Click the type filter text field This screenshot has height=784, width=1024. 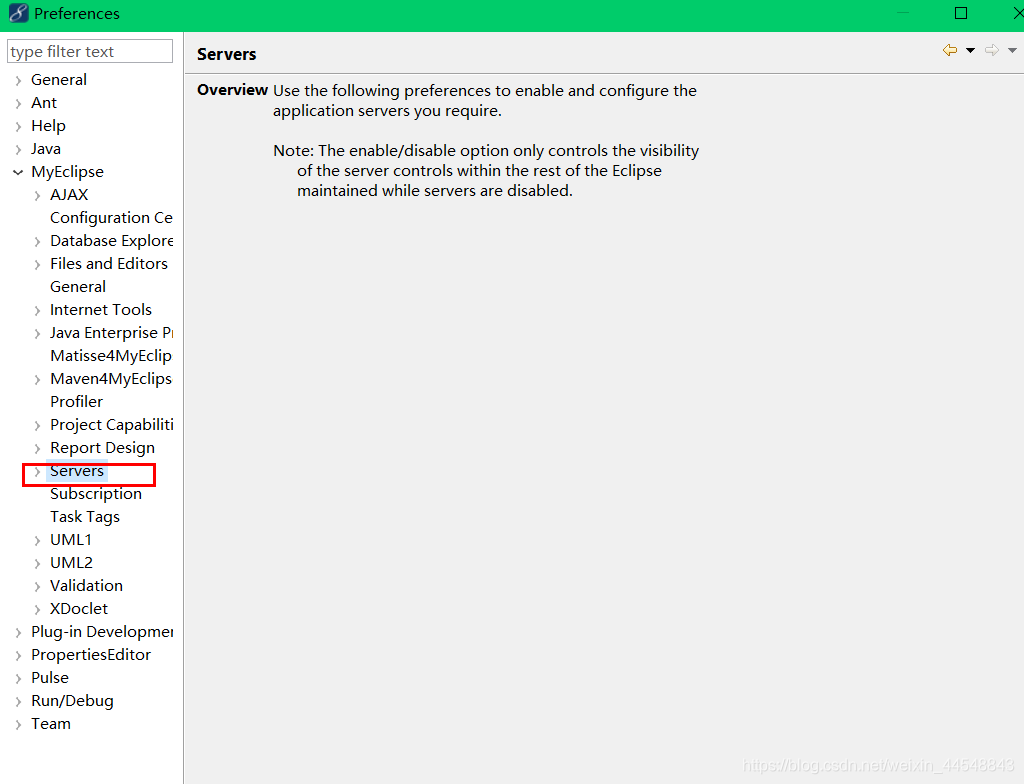pyautogui.click(x=89, y=51)
